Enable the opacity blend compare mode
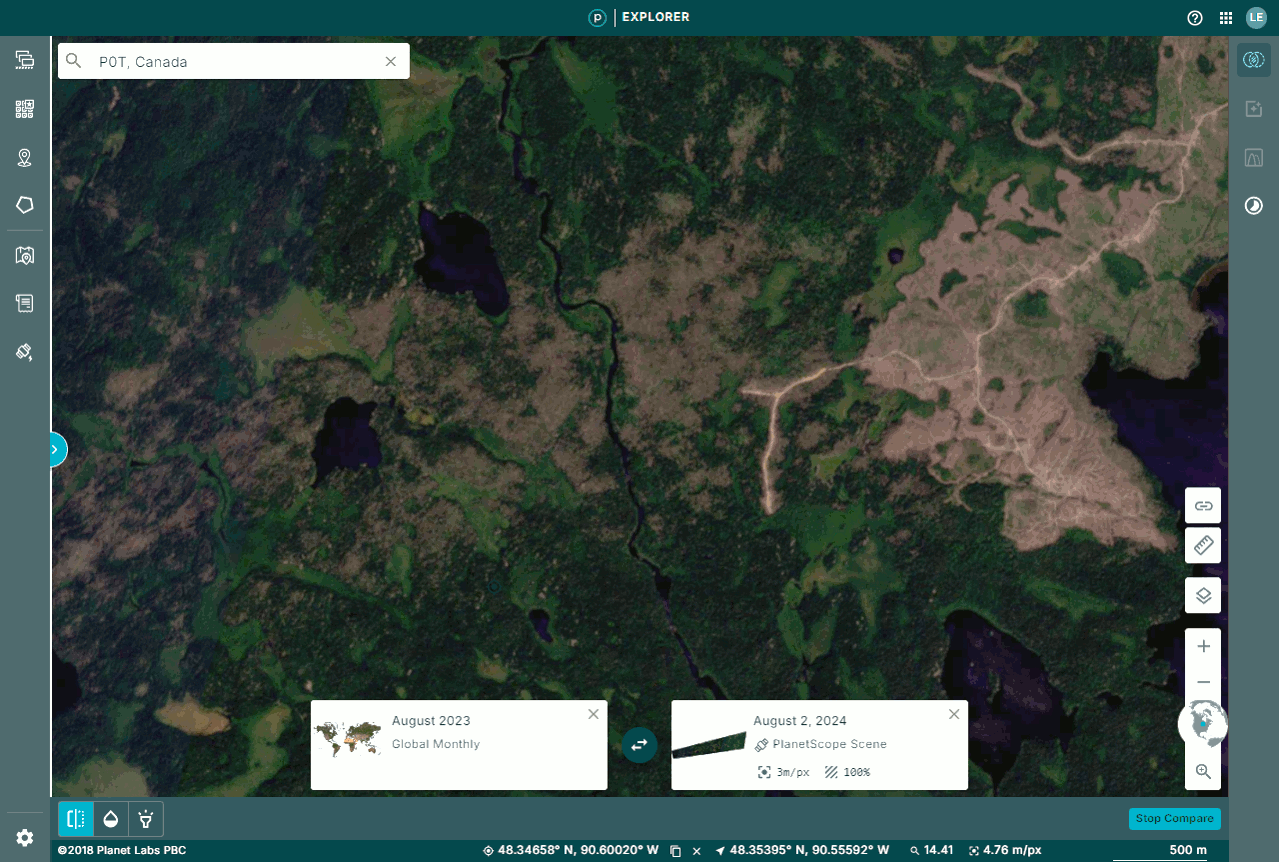Screen dimensions: 1279x862 click(111, 819)
